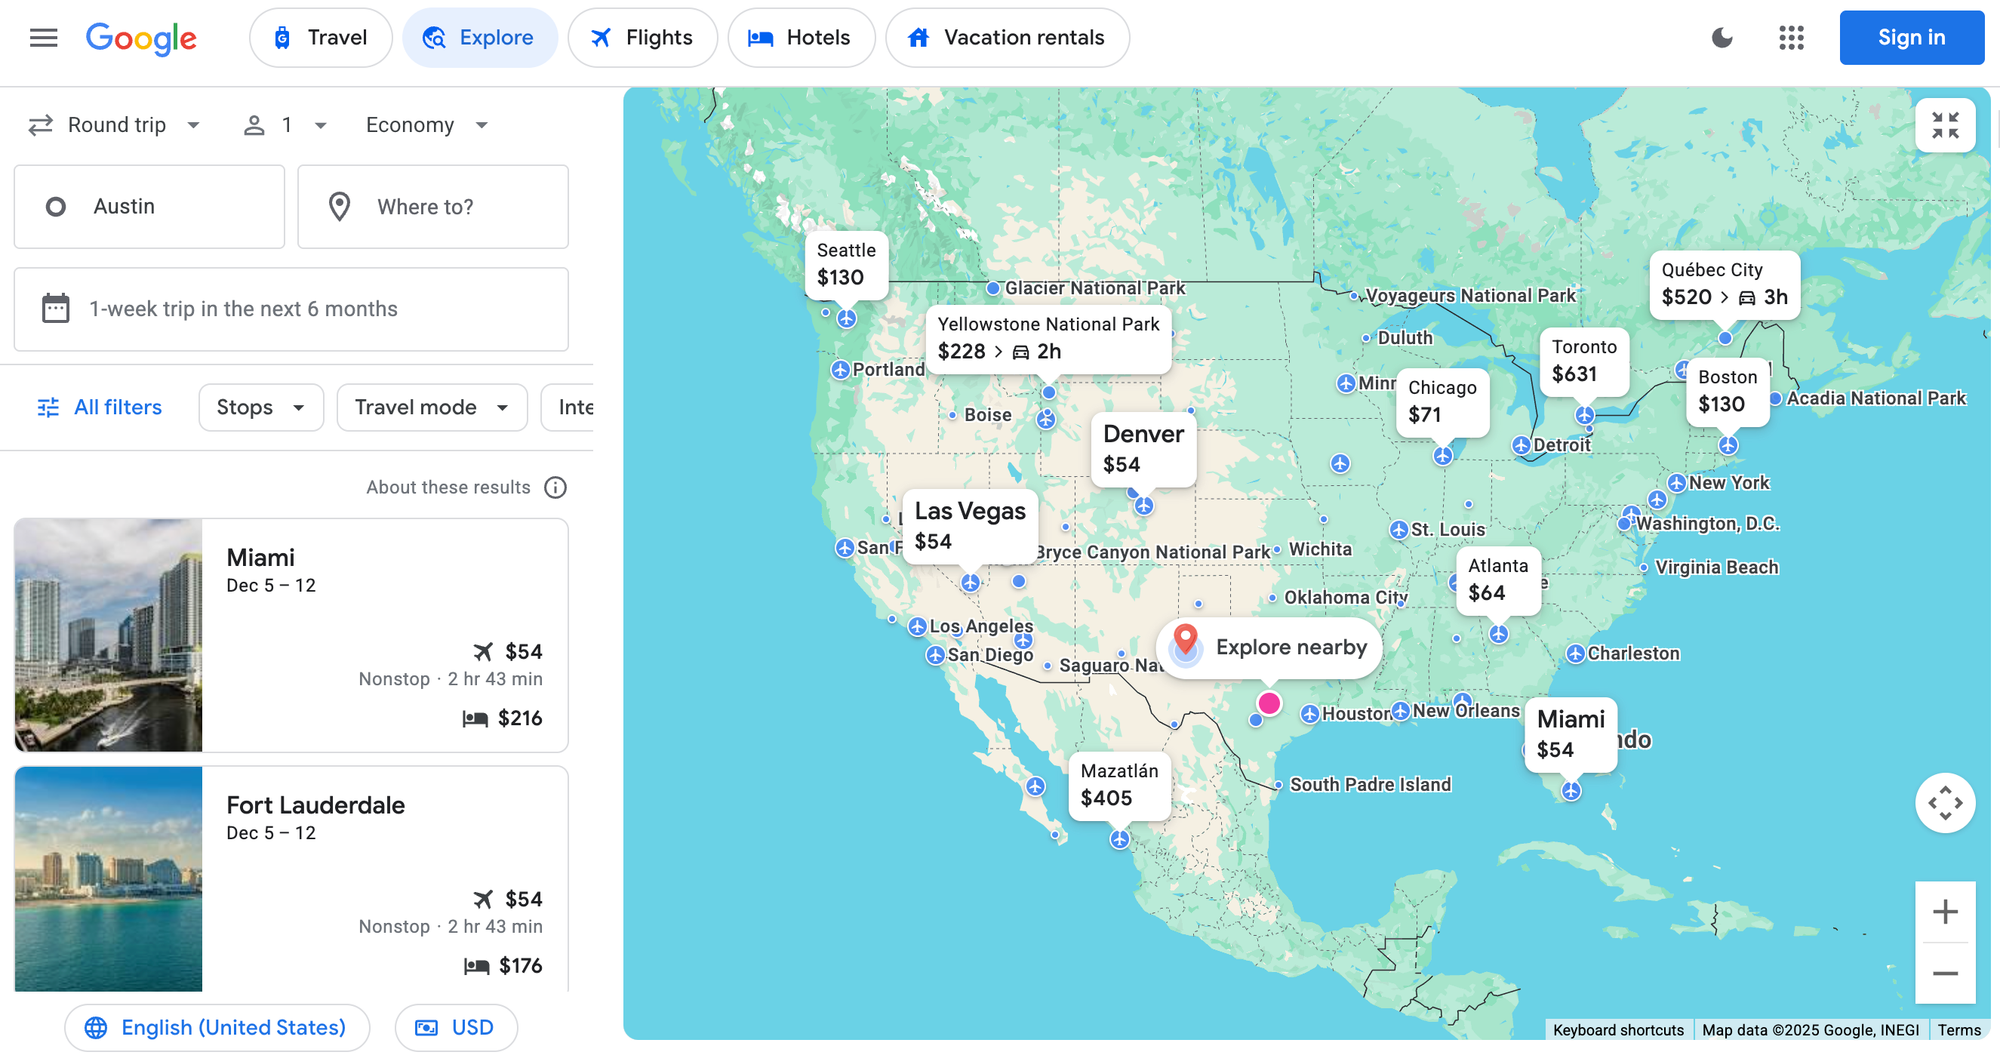Click the destination pin icon
Viewport: 2000px width, 1058px height.
(x=340, y=207)
